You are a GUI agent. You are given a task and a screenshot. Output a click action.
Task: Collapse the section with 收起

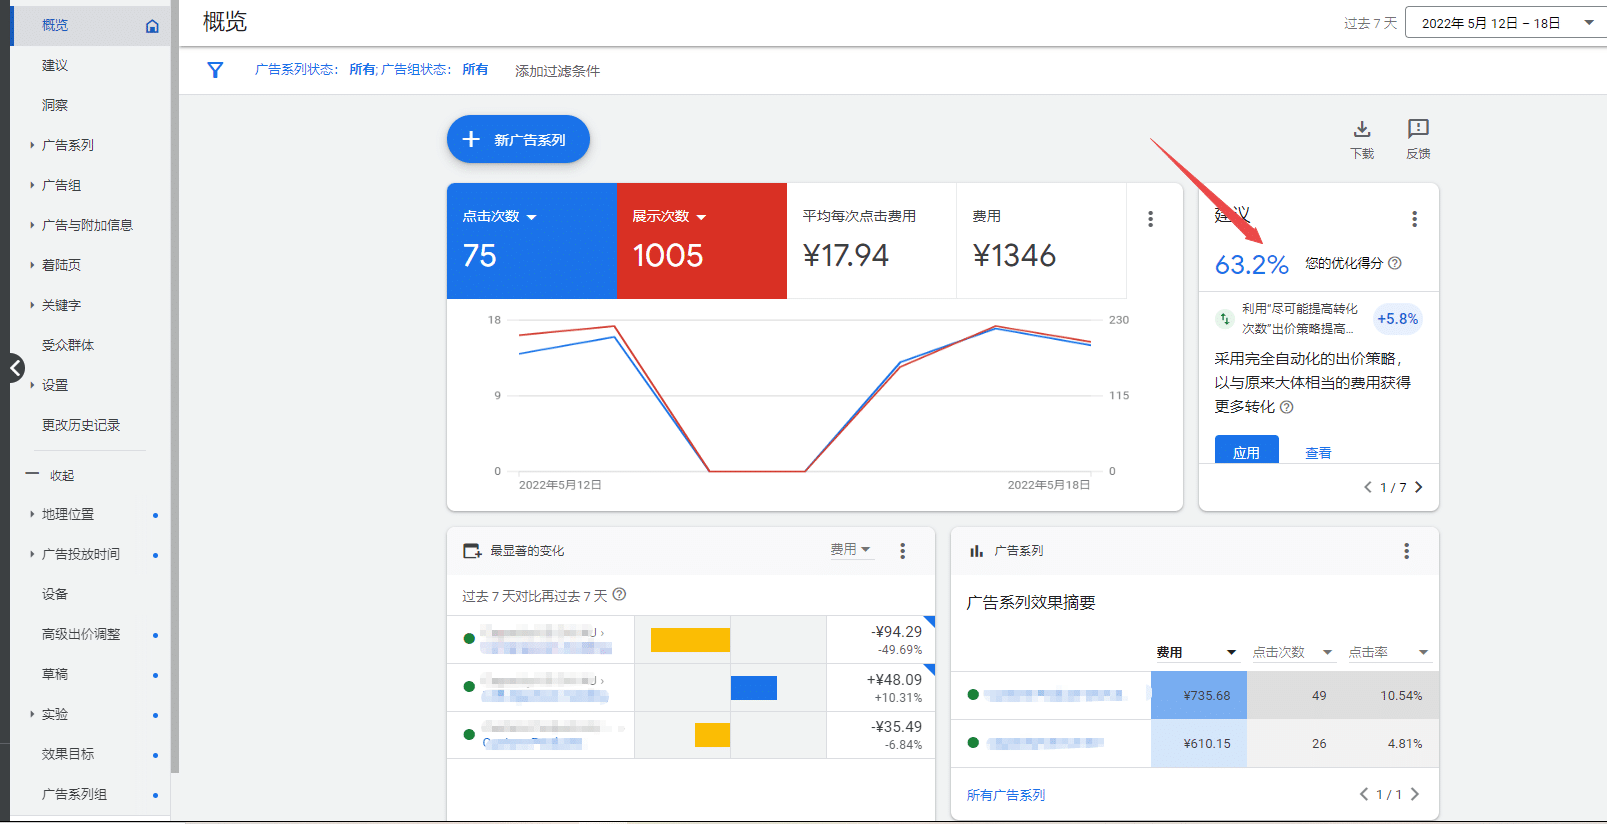[x=62, y=475]
